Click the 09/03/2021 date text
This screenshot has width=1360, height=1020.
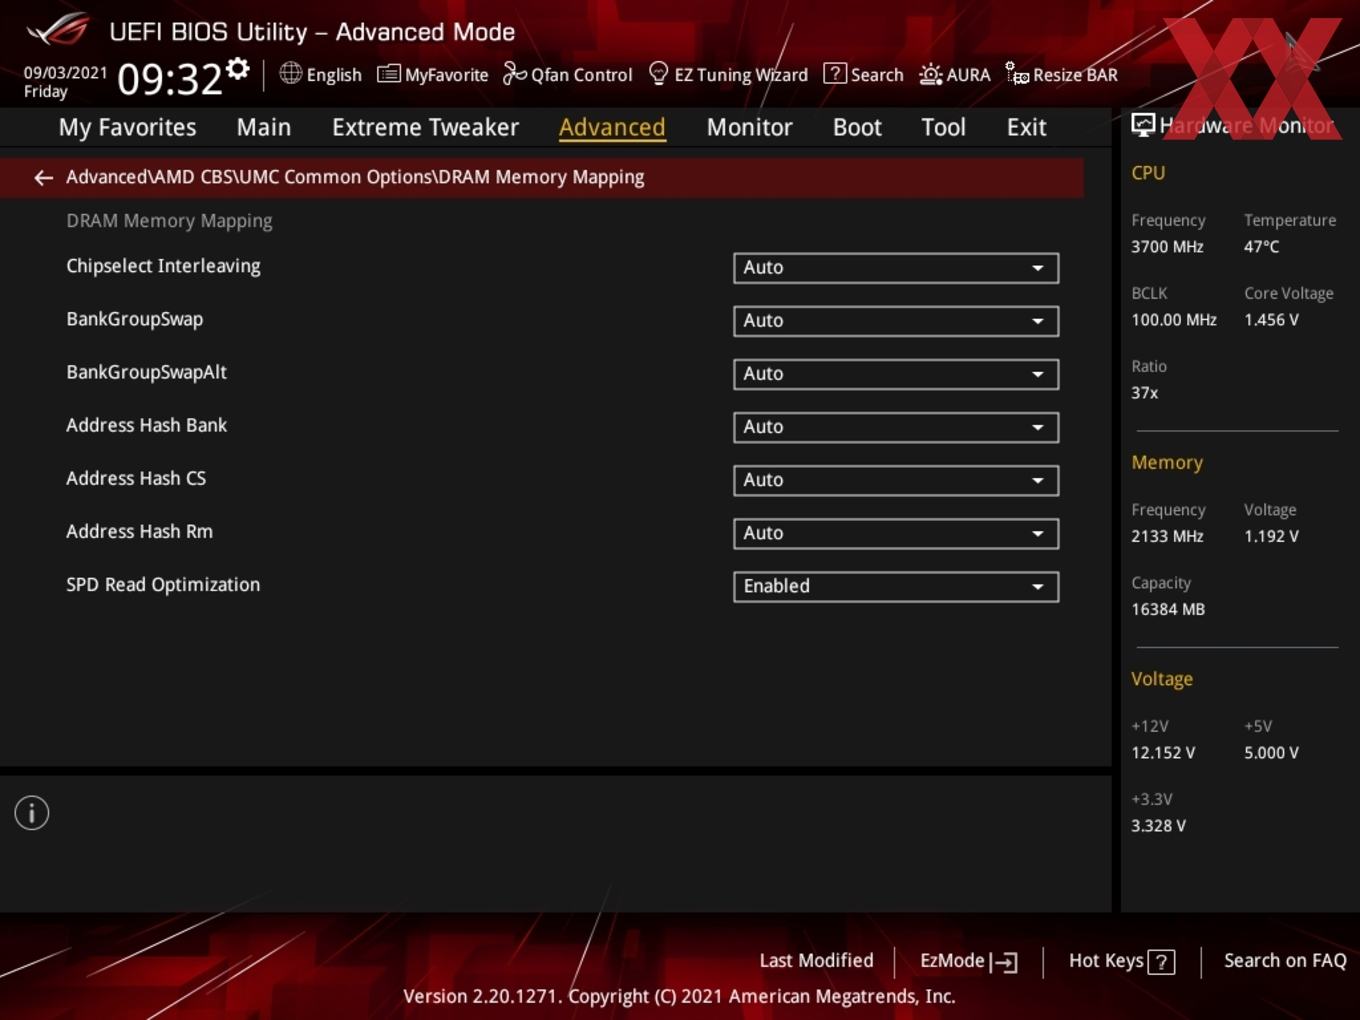(65, 72)
